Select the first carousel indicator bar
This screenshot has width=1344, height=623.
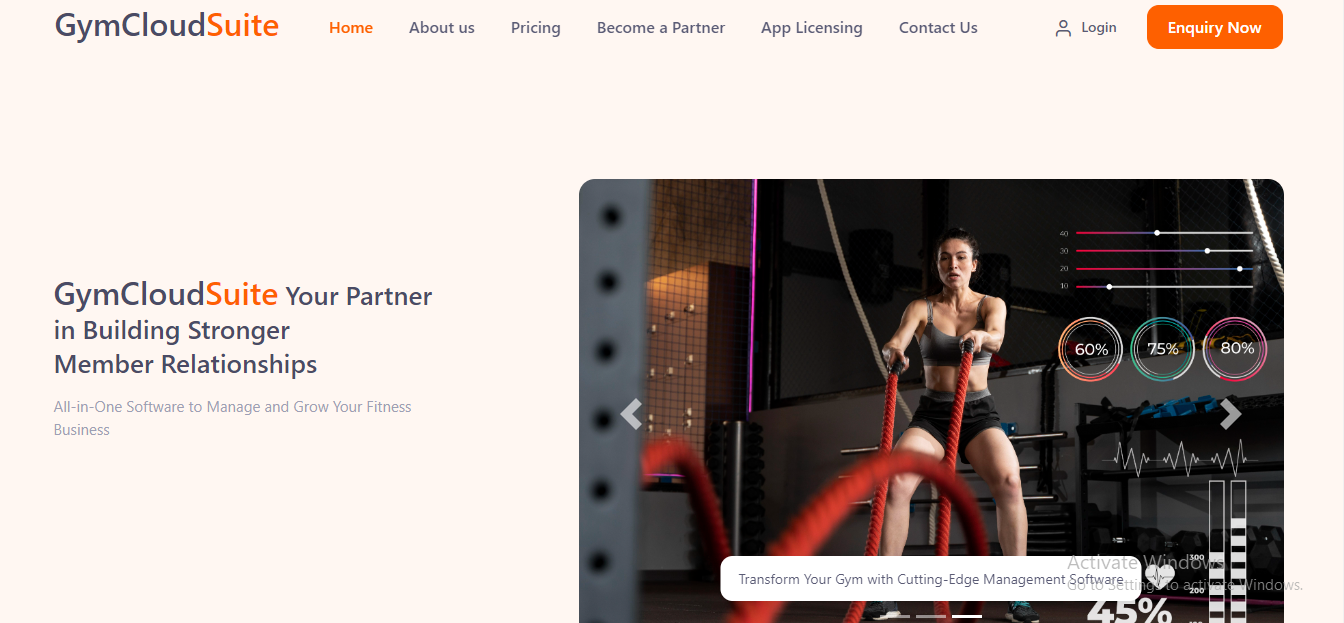tap(895, 616)
